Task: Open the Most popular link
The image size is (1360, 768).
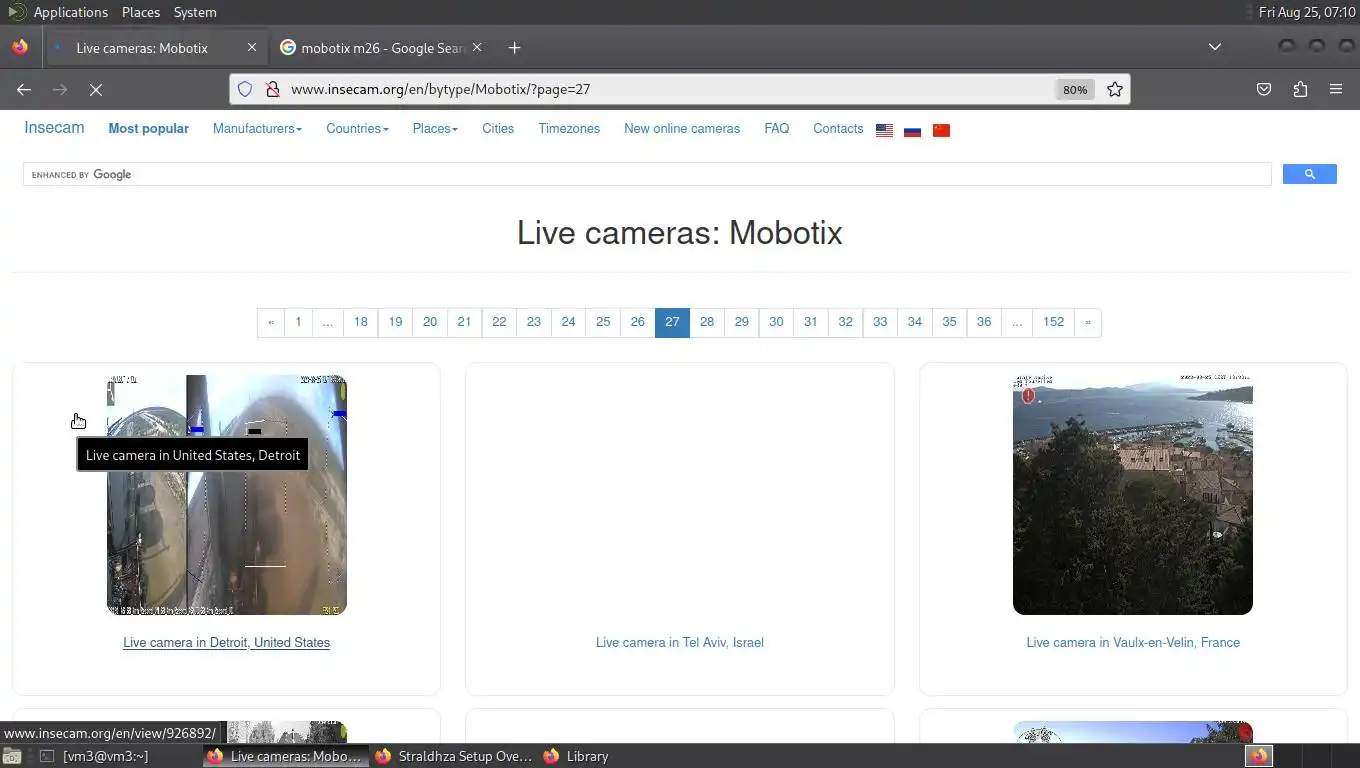Action: 148,128
